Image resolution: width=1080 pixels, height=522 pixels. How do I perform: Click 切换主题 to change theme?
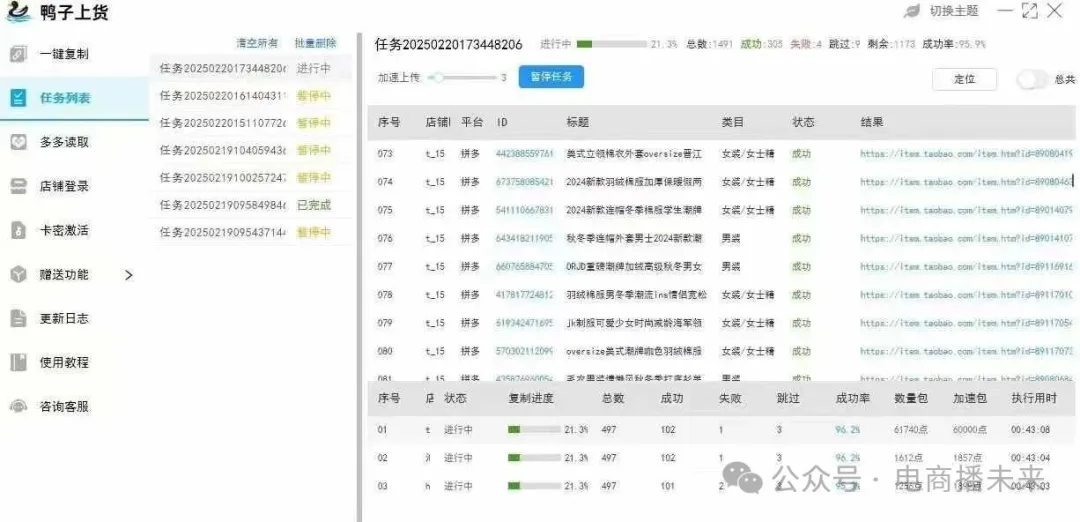coord(953,11)
